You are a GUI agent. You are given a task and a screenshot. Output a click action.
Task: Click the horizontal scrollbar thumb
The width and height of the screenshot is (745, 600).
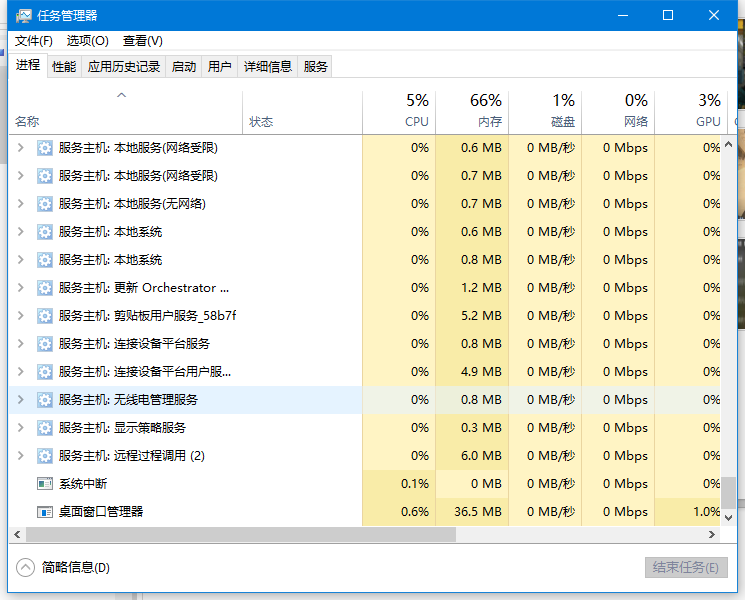(x=241, y=534)
